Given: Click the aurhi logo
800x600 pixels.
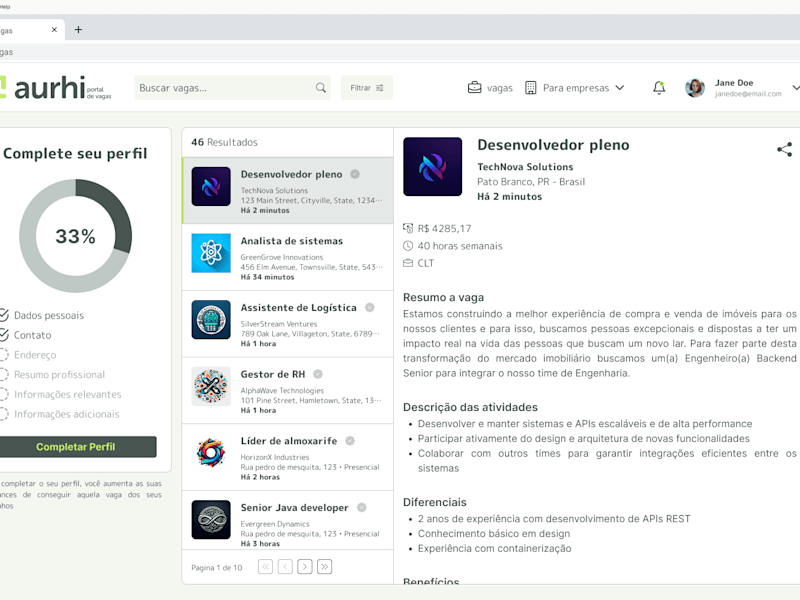Looking at the screenshot, I should 55,88.
